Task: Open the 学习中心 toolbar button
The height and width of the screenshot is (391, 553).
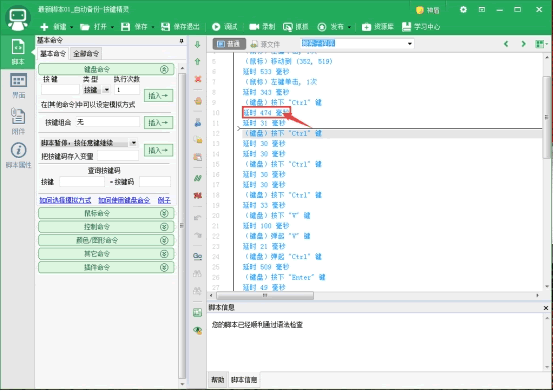Action: (x=421, y=27)
